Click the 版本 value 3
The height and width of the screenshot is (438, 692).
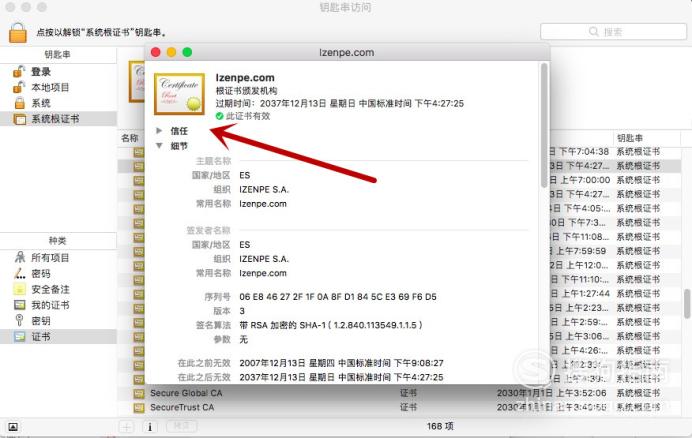(242, 311)
